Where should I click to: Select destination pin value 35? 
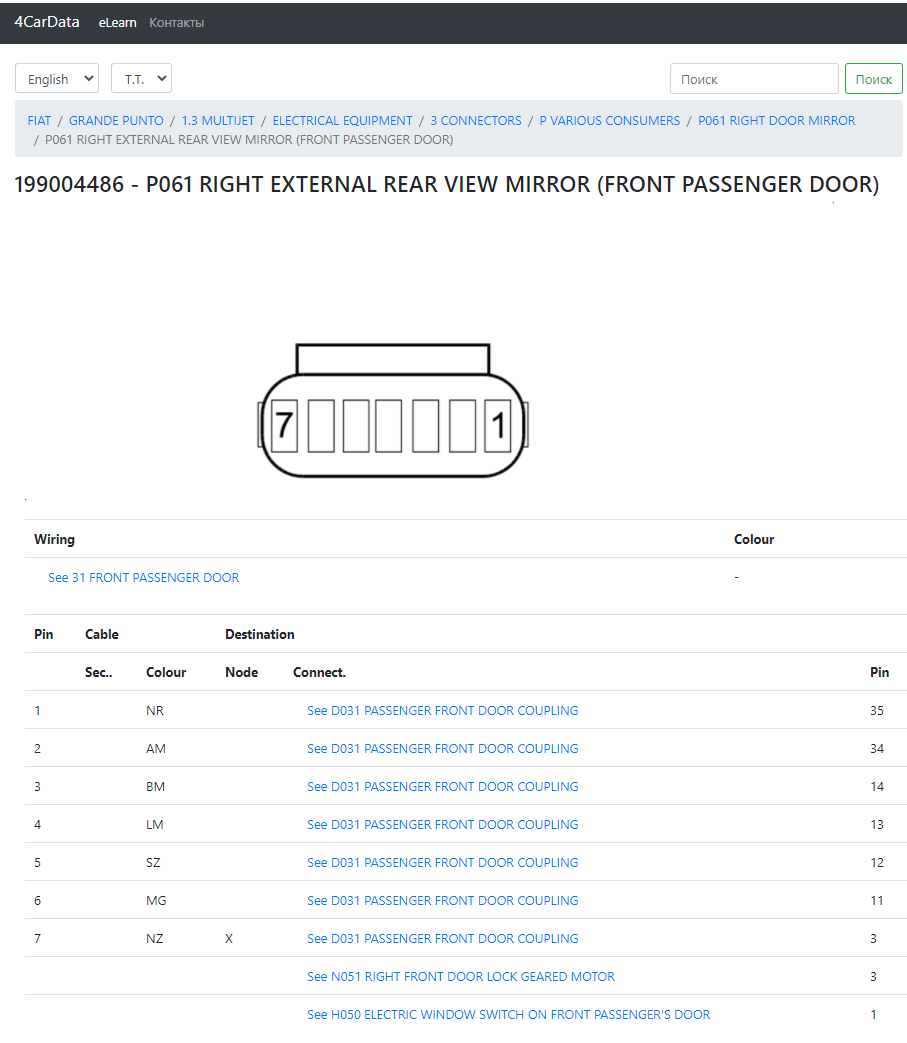tap(877, 710)
